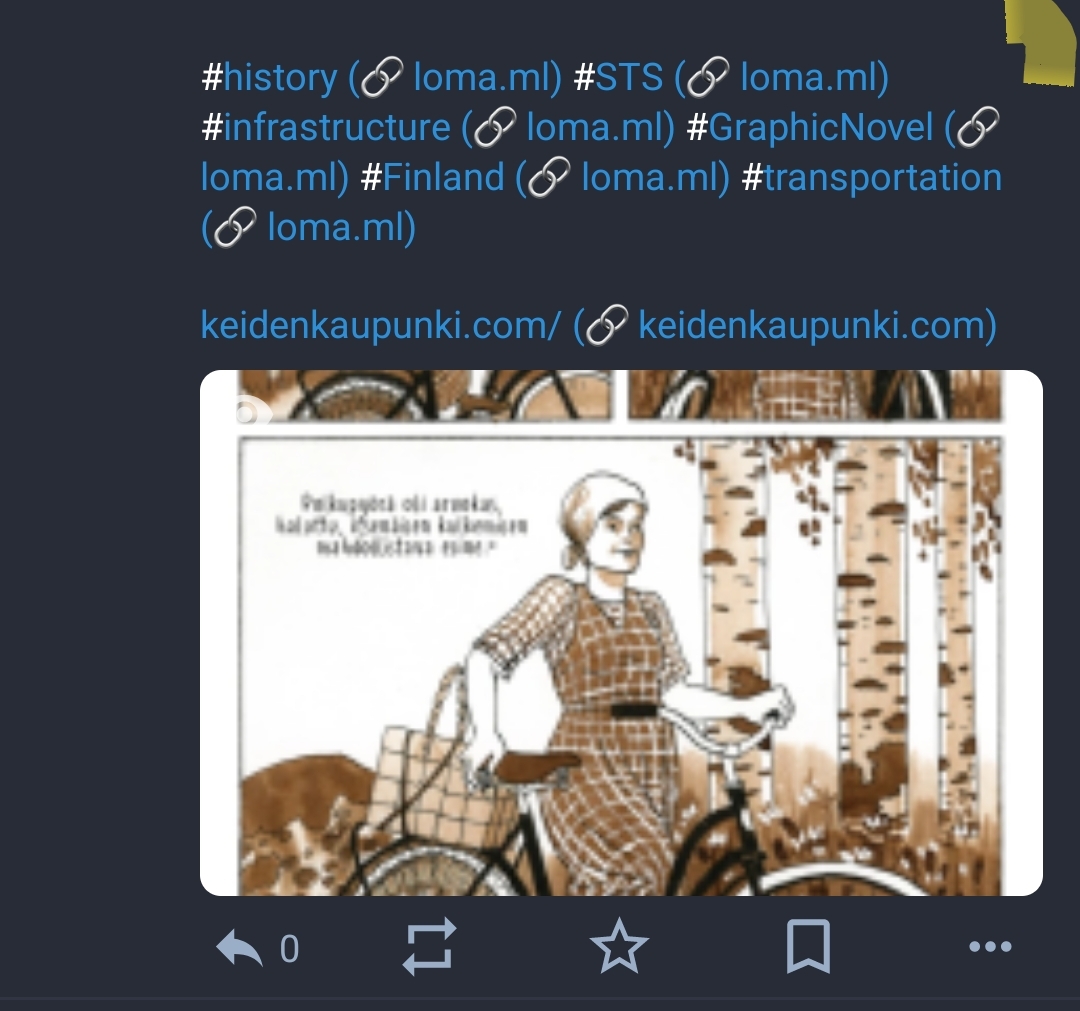This screenshot has width=1080, height=1011.
Task: Open the three-dots more menu
Action: (990, 947)
